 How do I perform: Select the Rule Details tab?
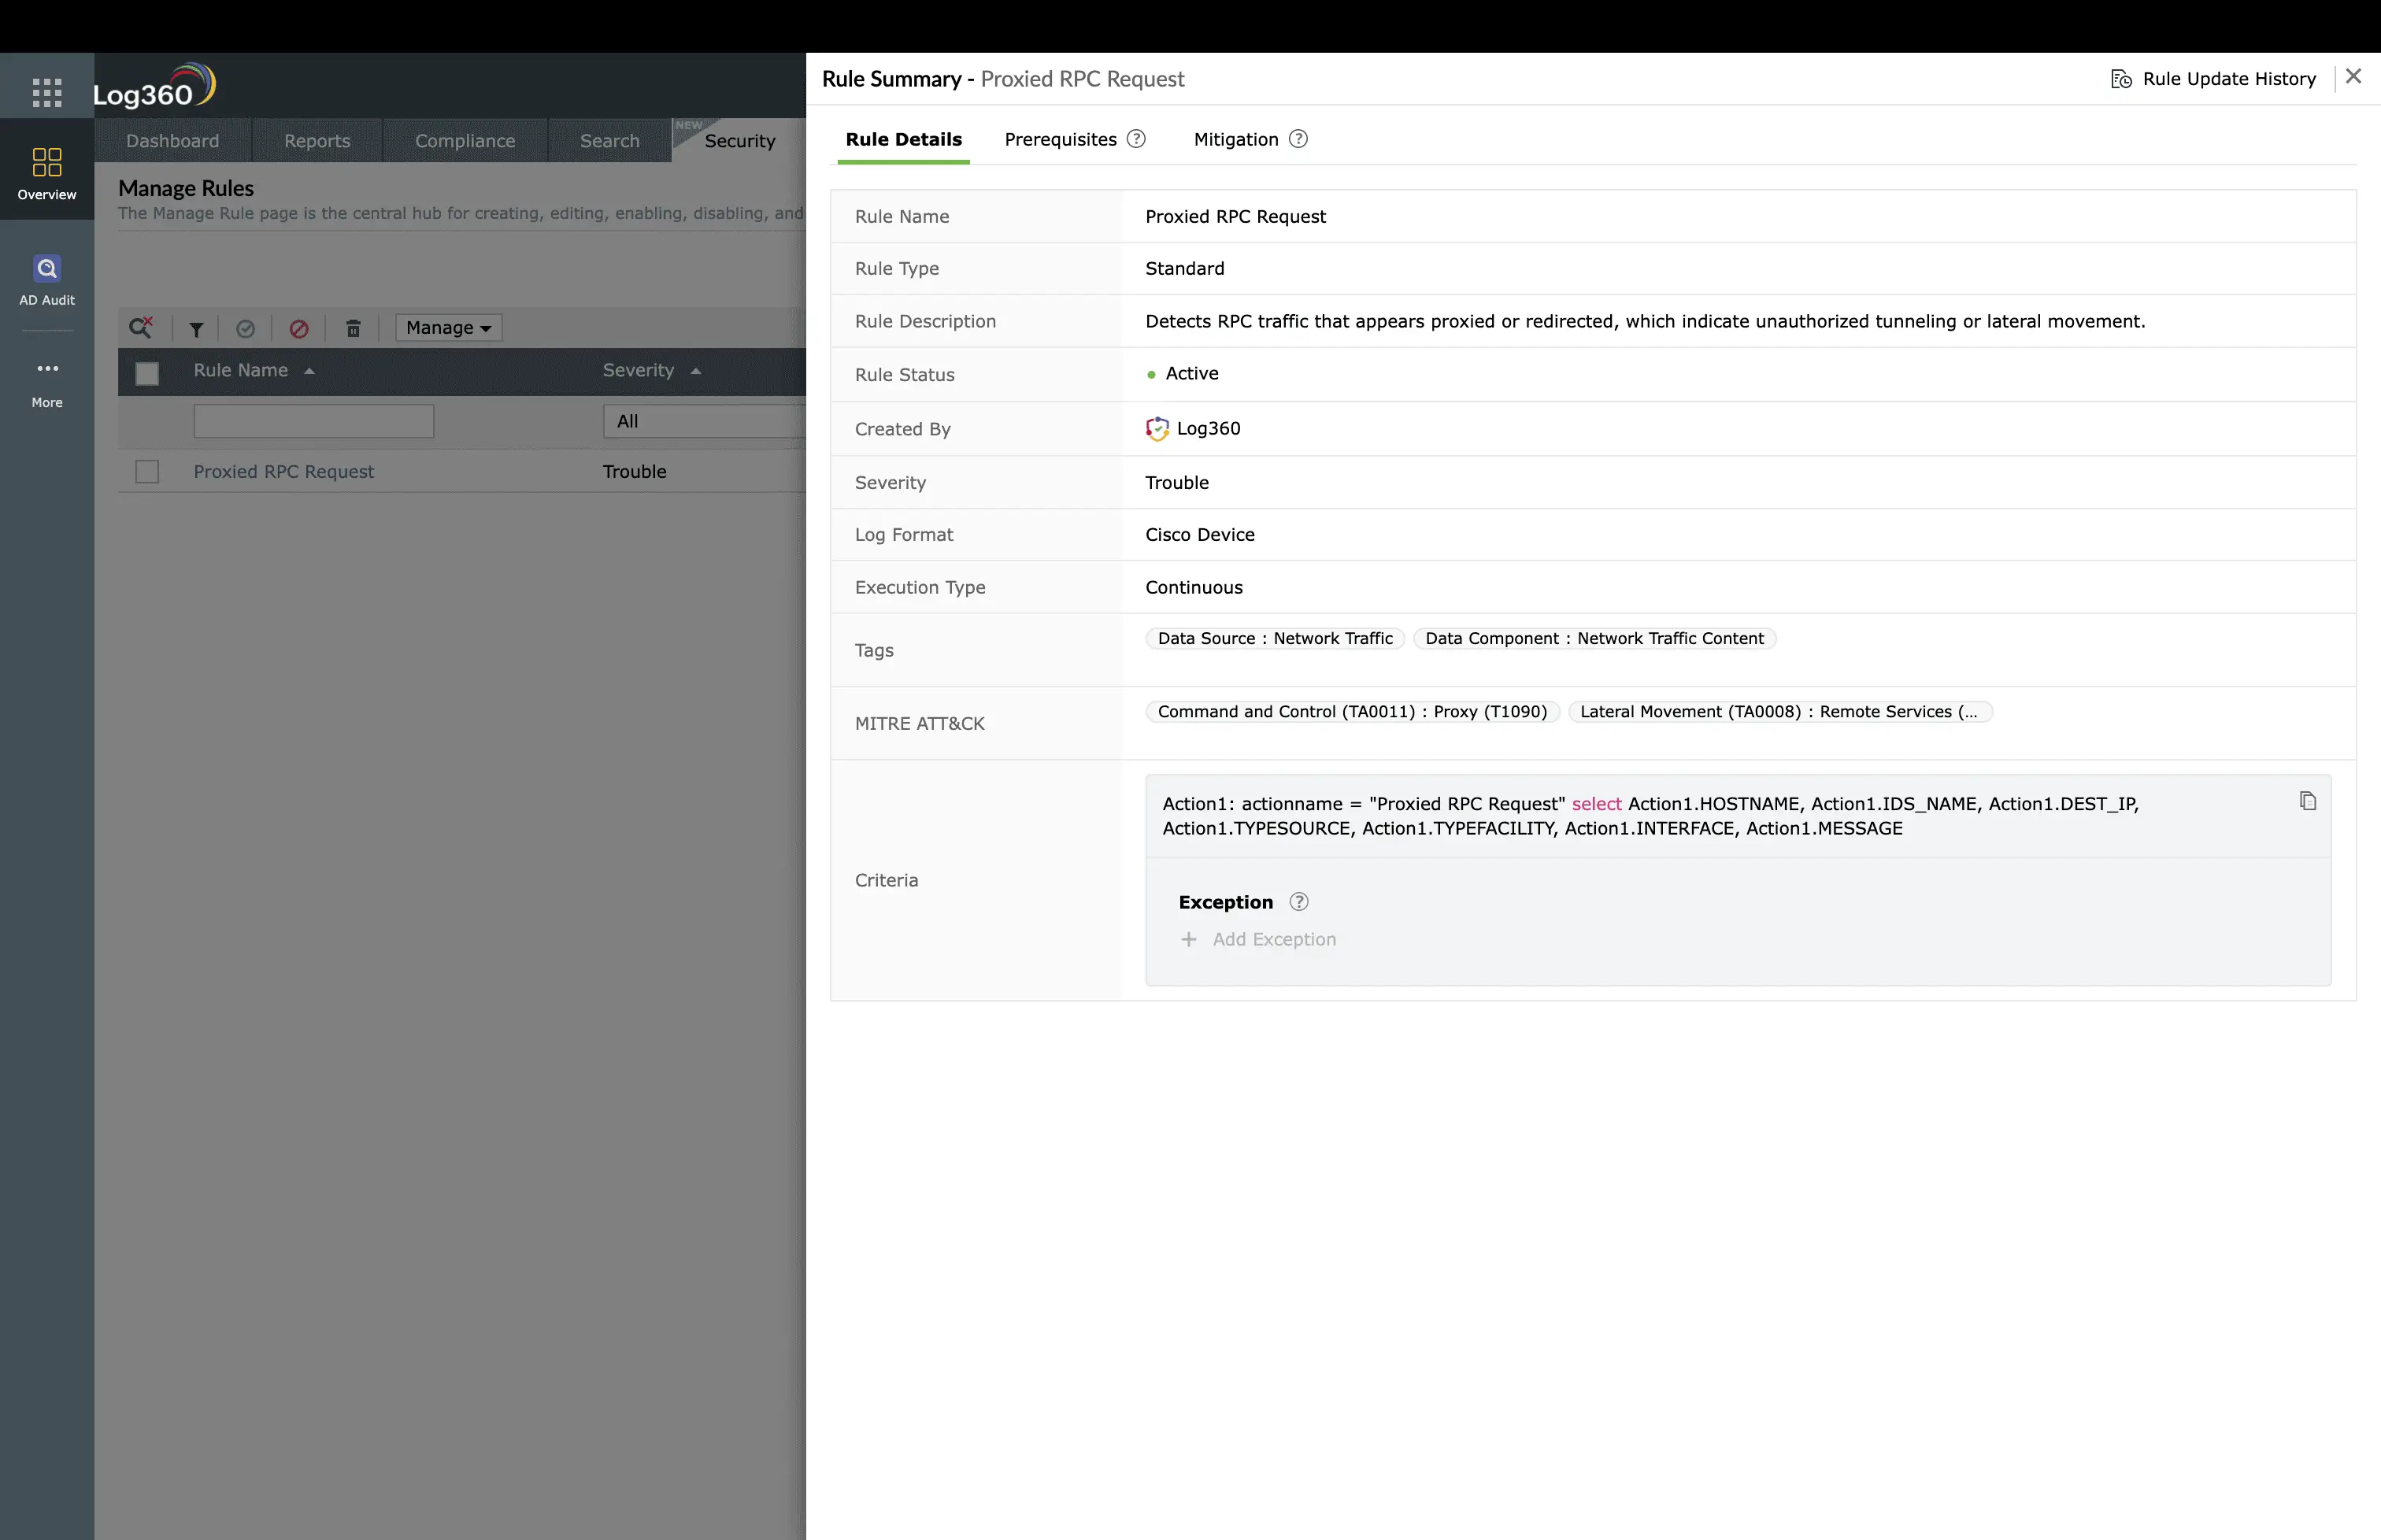pyautogui.click(x=903, y=140)
